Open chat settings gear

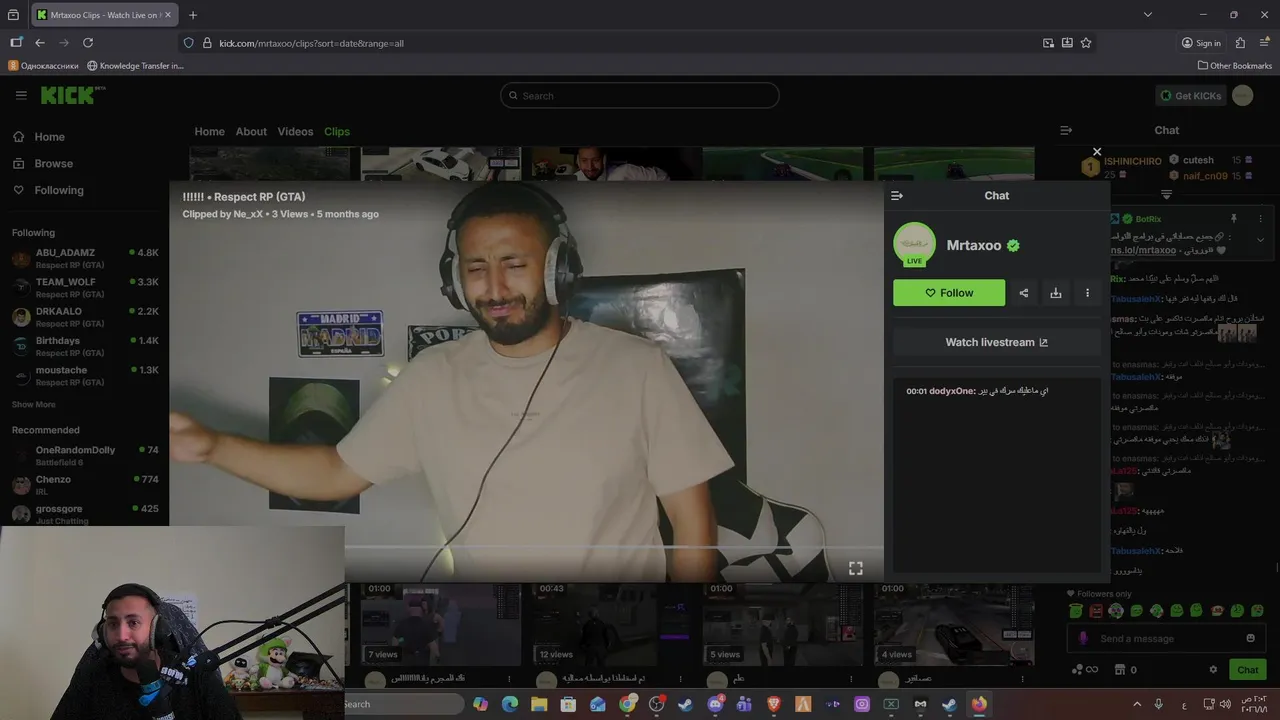1213,670
